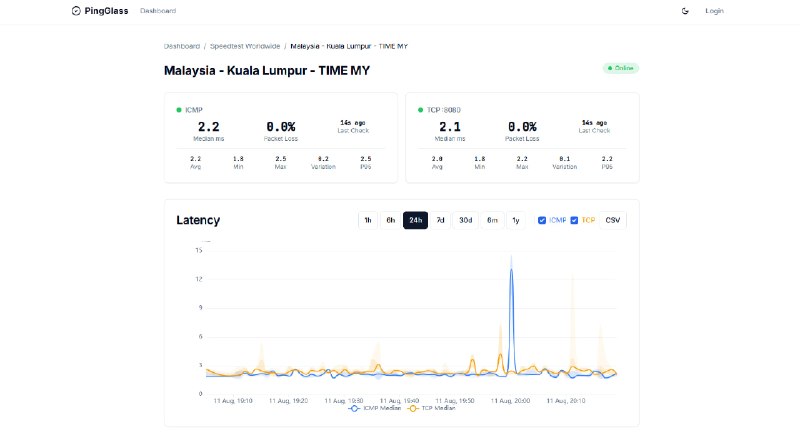The image size is (800, 439).
Task: Select the 30d time range
Action: coord(465,220)
